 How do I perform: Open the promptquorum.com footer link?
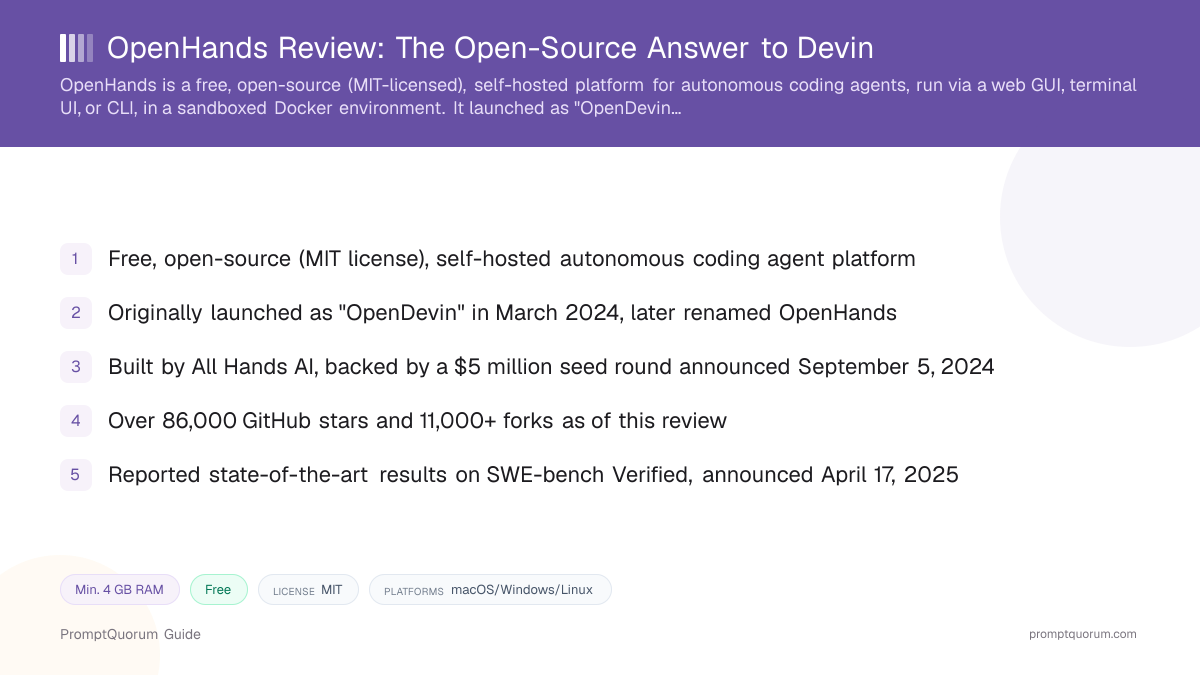(x=1083, y=634)
